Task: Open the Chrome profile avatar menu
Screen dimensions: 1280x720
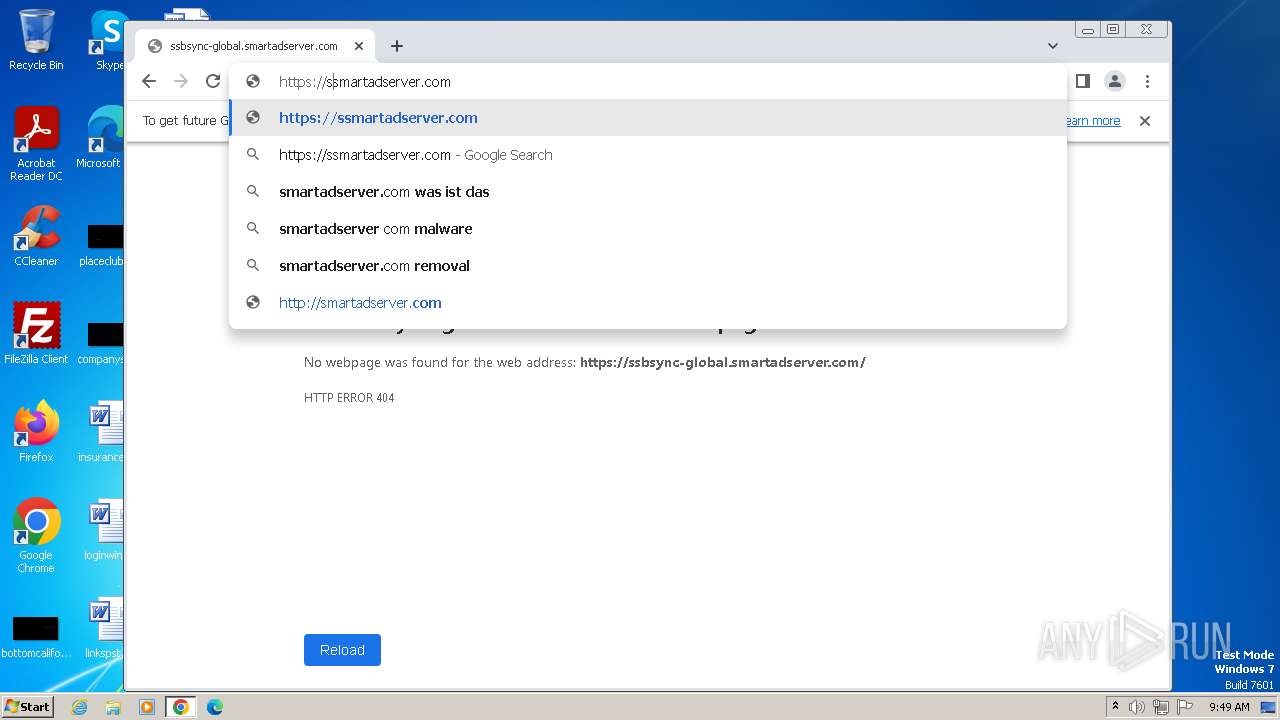Action: click(1115, 81)
